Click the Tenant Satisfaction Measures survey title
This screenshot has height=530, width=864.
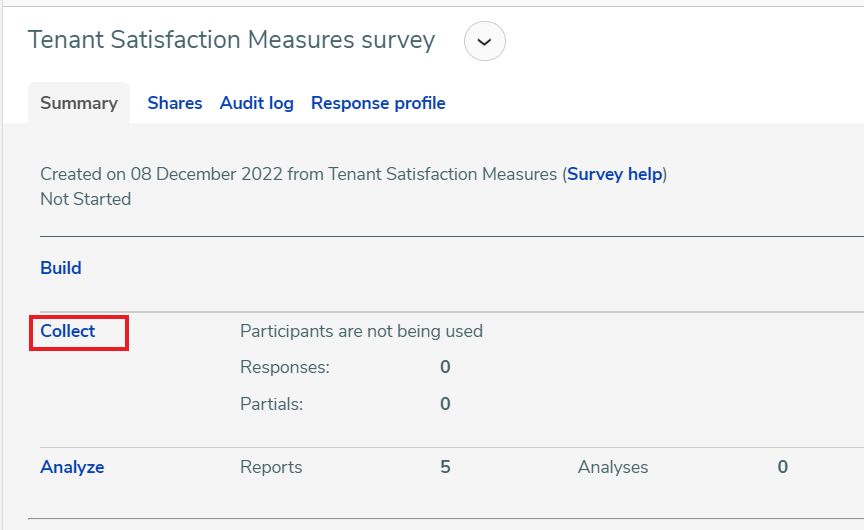[231, 40]
